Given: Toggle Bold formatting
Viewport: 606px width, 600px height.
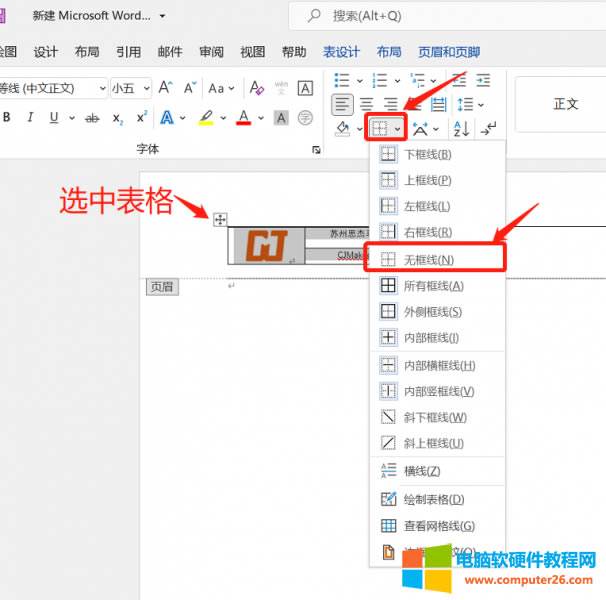Looking at the screenshot, I should (7, 118).
